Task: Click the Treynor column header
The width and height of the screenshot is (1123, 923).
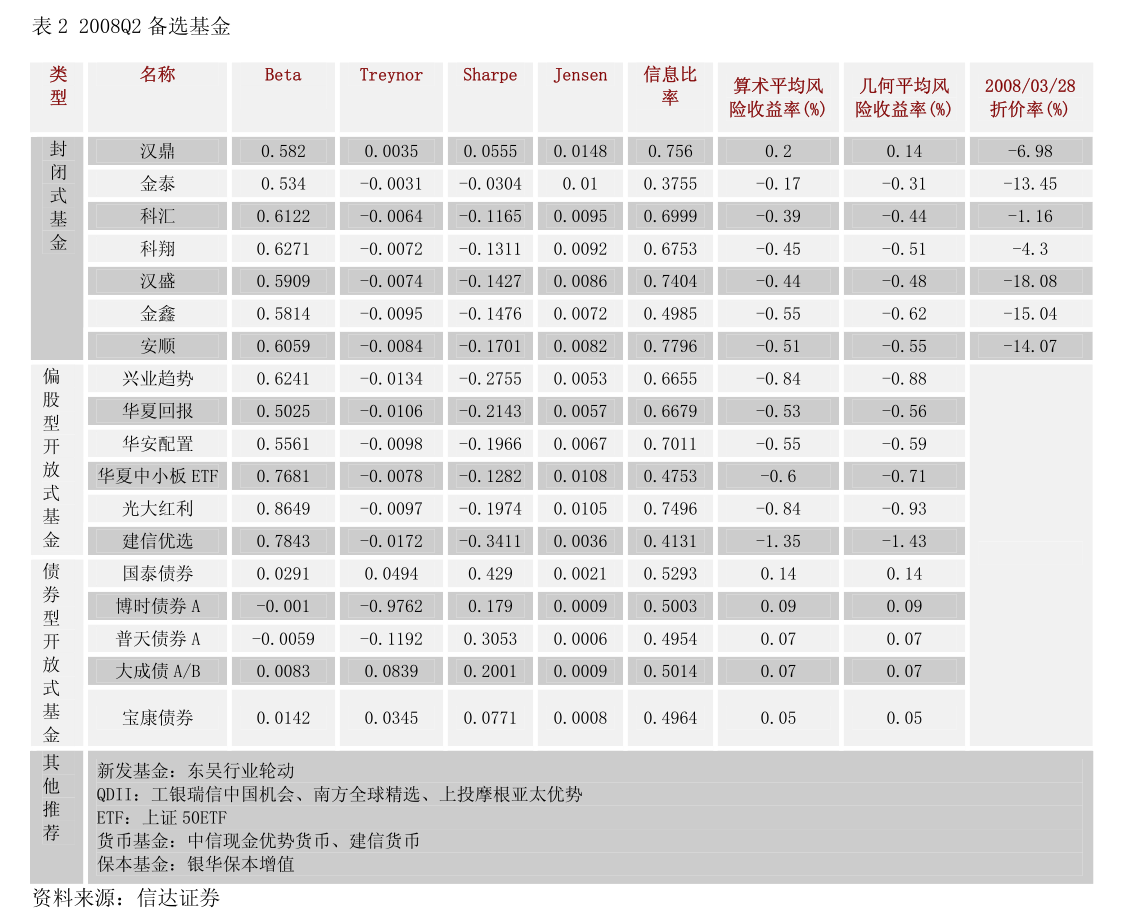Action: (x=390, y=74)
